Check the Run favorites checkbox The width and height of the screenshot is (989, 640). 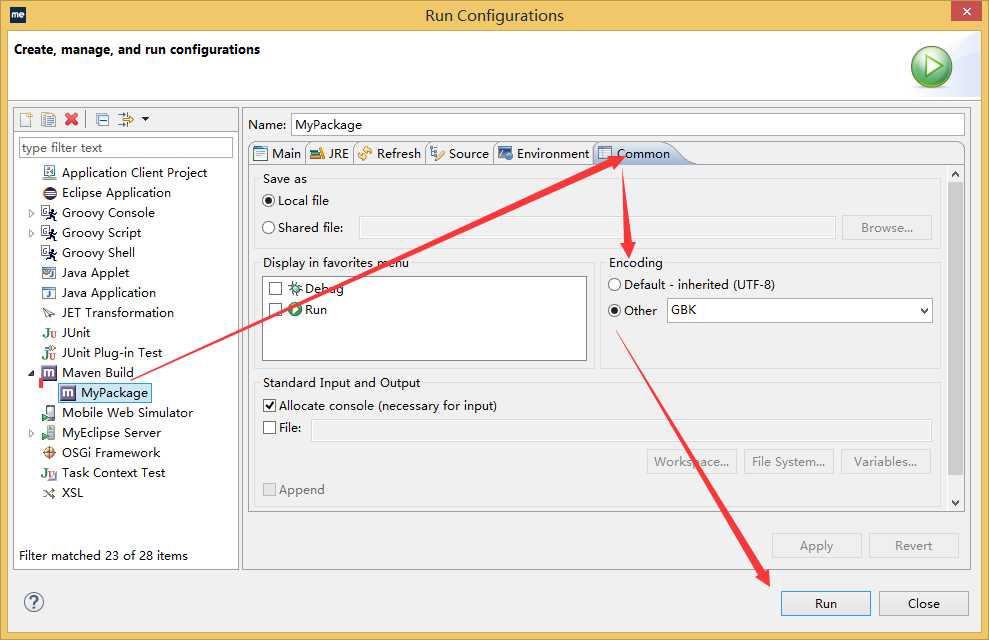click(x=276, y=310)
